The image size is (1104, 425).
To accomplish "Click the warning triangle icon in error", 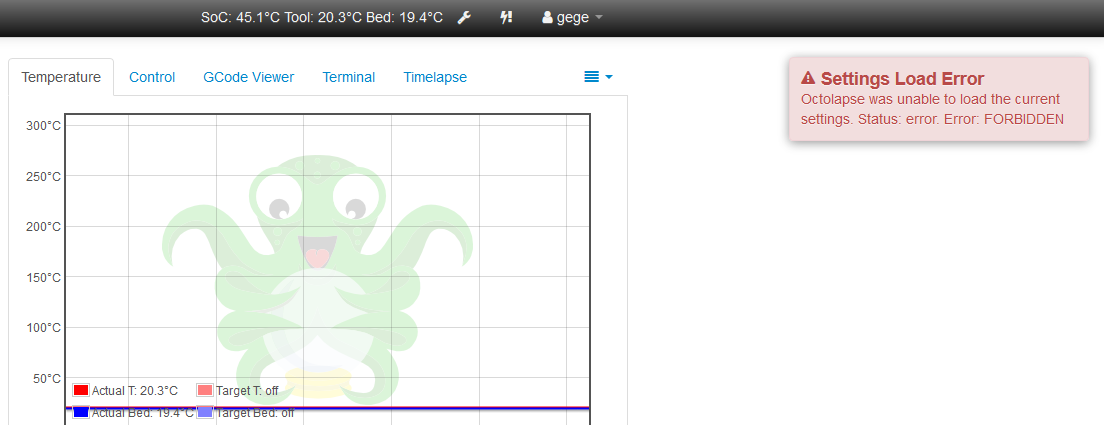I will [x=808, y=77].
